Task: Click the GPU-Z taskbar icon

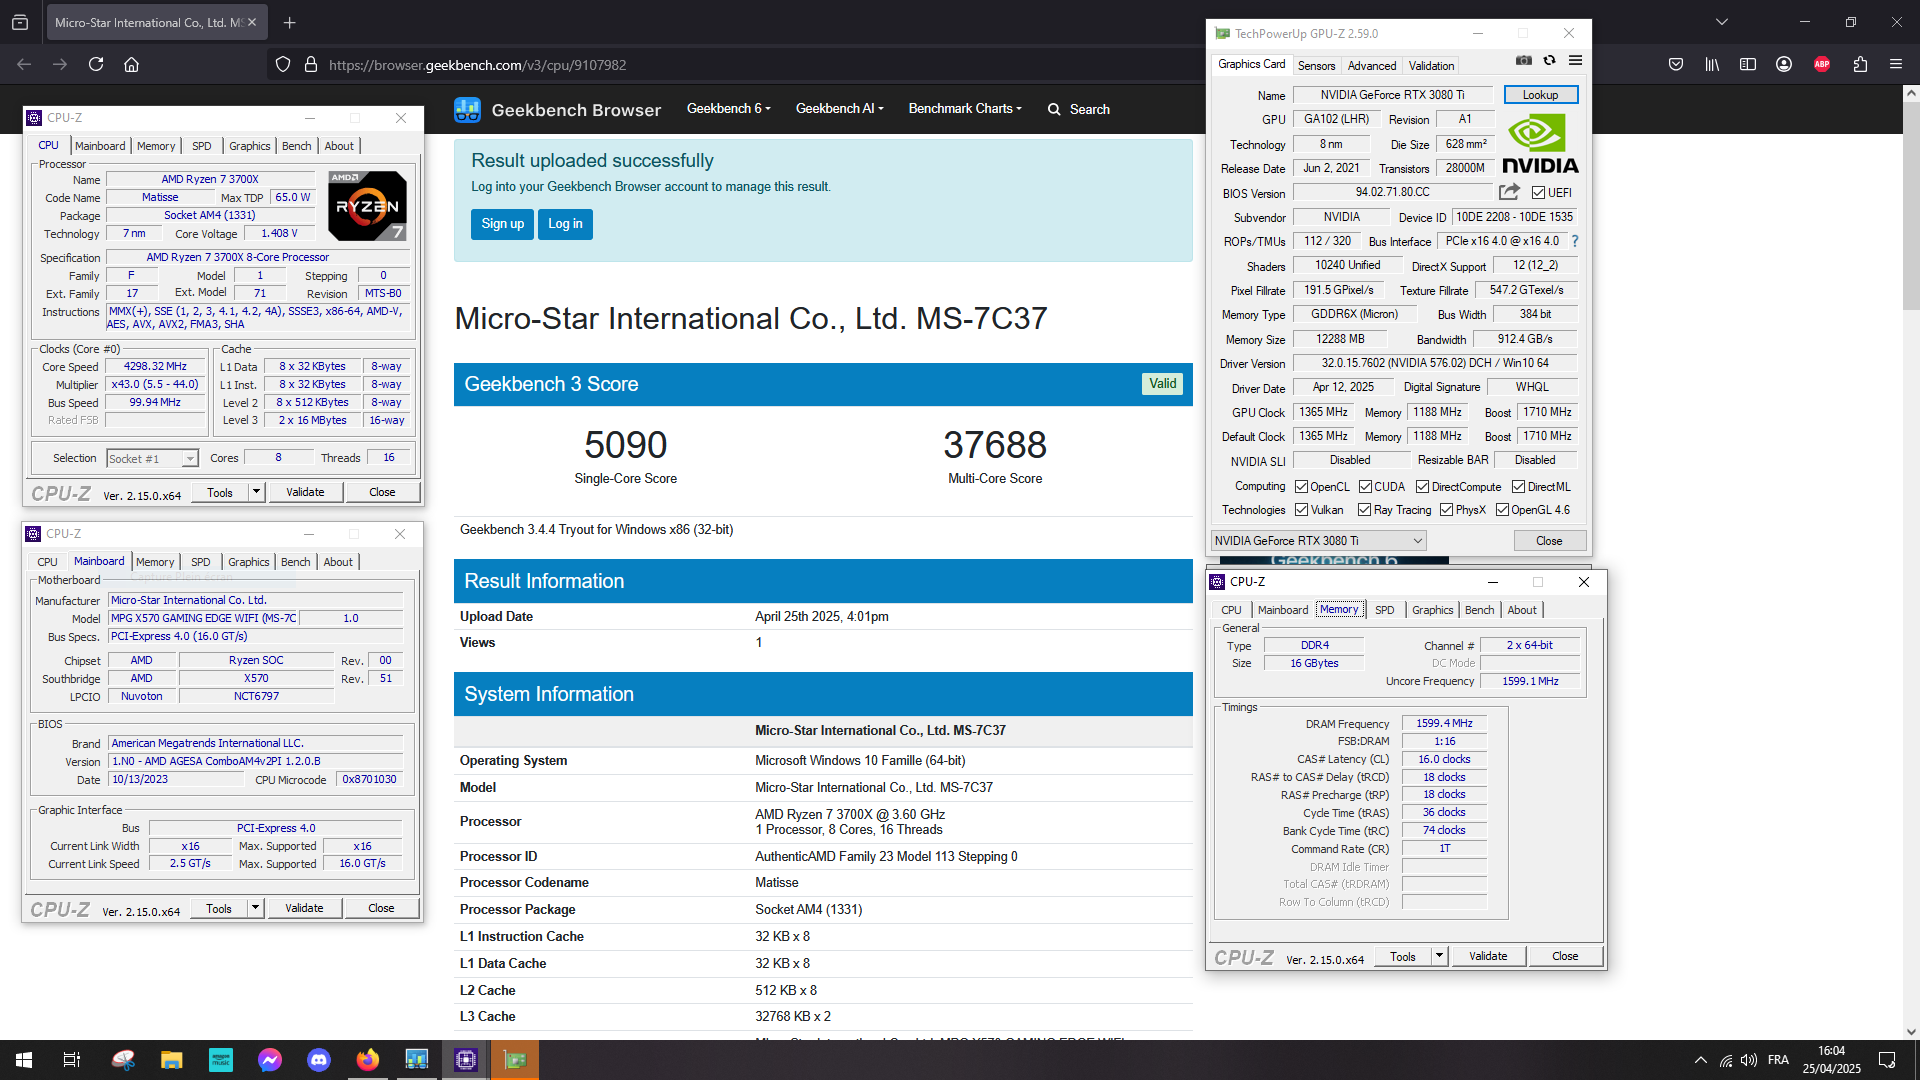Action: tap(515, 1060)
